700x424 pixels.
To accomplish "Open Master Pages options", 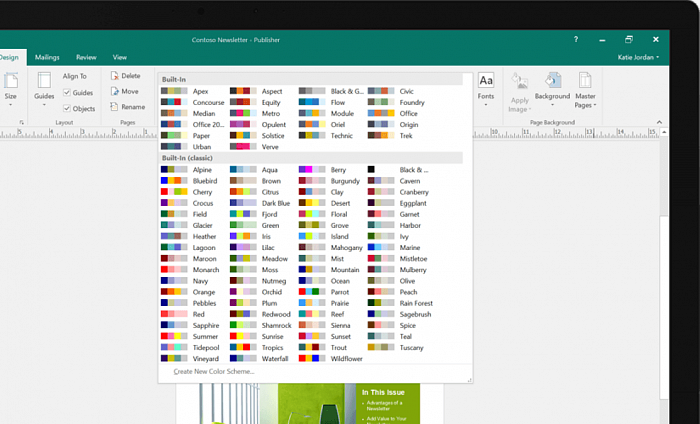I will pos(586,87).
